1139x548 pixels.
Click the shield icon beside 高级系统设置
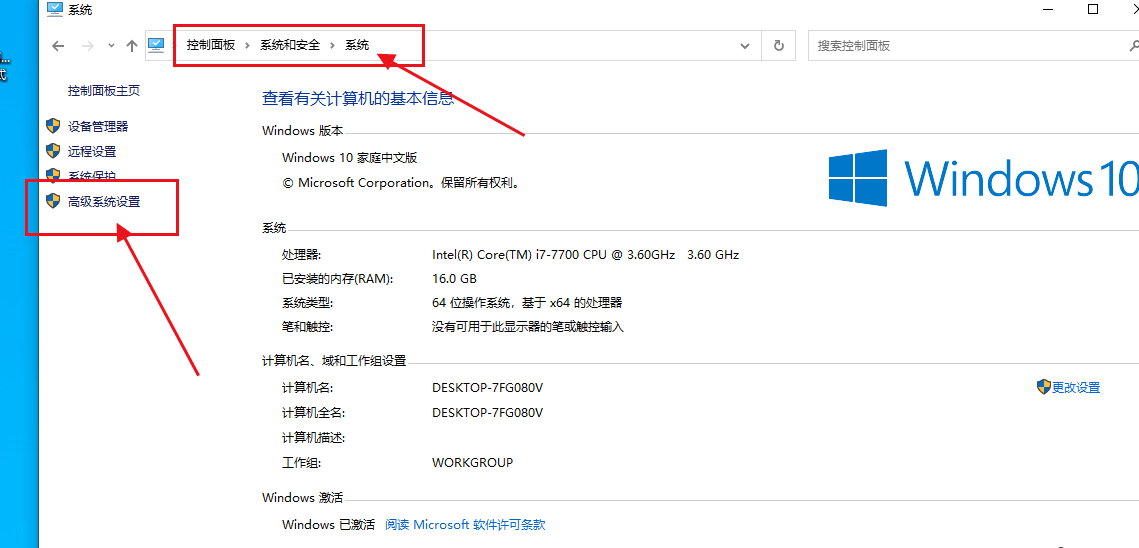click(x=52, y=201)
